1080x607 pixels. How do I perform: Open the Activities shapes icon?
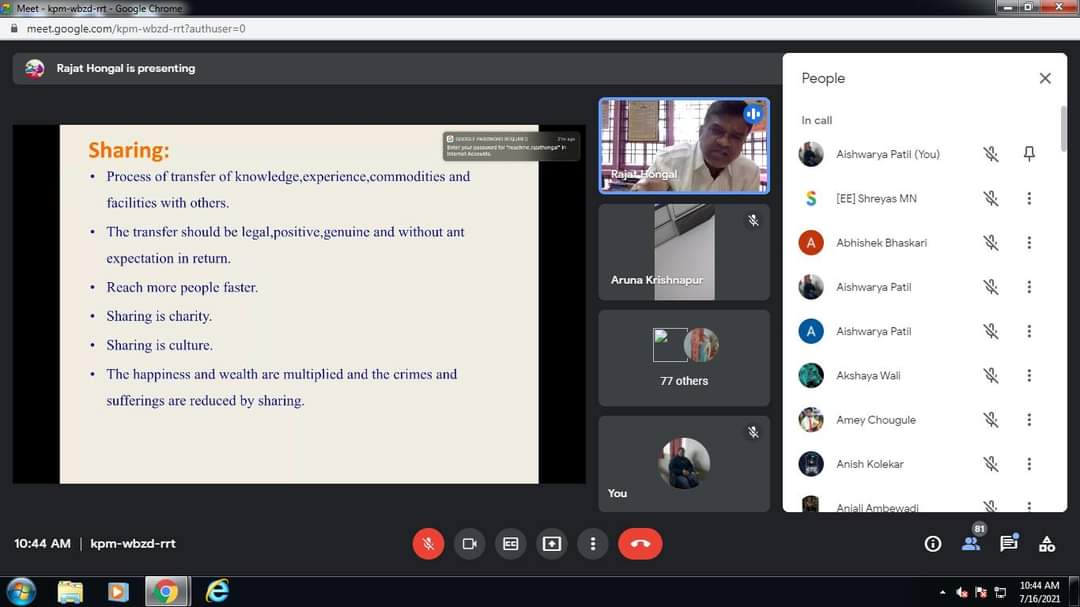(1047, 544)
